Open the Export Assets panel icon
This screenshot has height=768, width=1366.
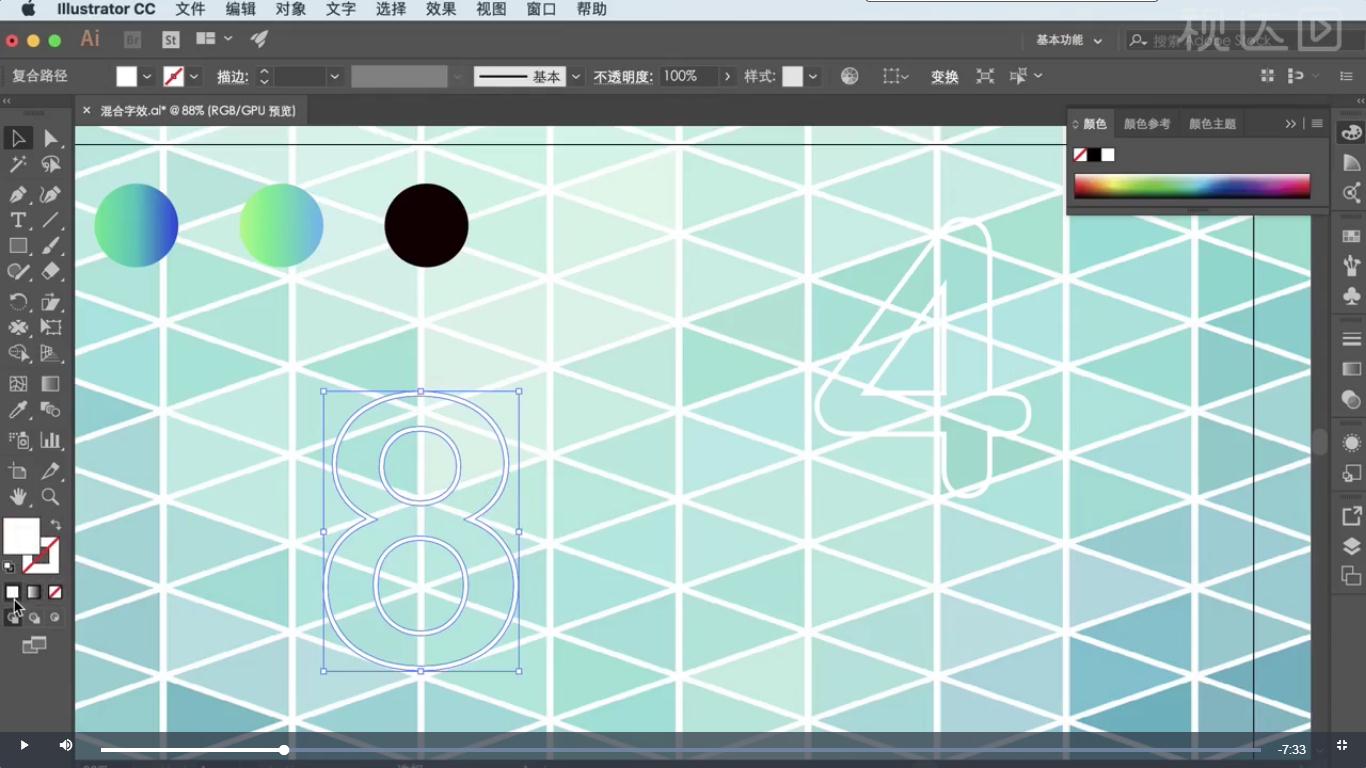[1352, 516]
